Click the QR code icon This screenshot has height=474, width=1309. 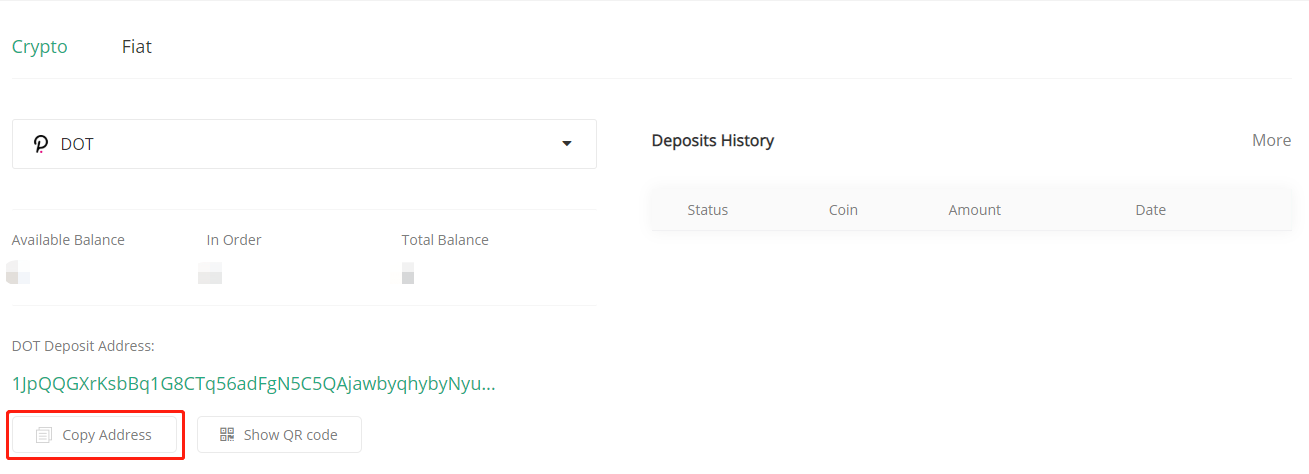(227, 435)
